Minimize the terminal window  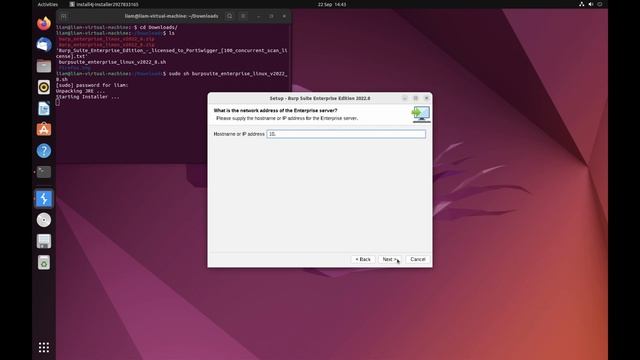[x=258, y=16]
